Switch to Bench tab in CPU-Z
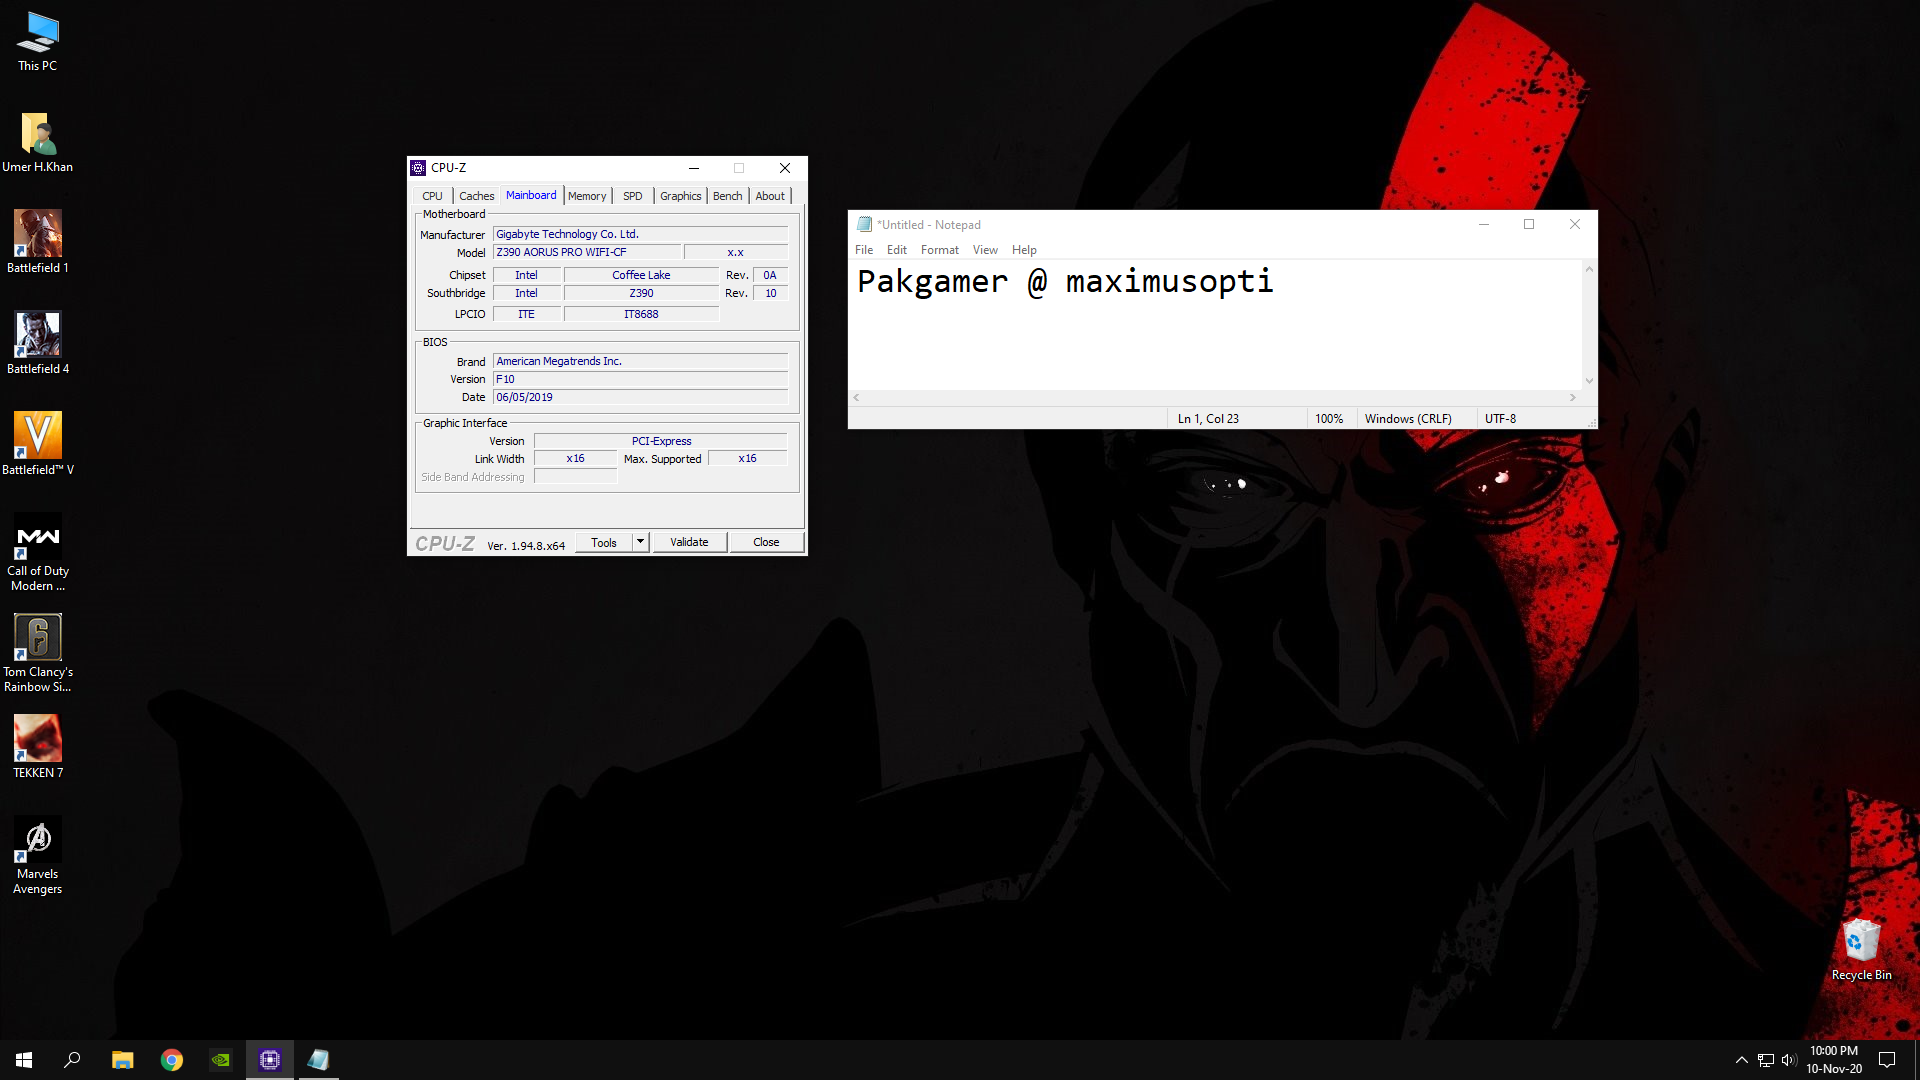Screen dimensions: 1920x1080 [727, 196]
